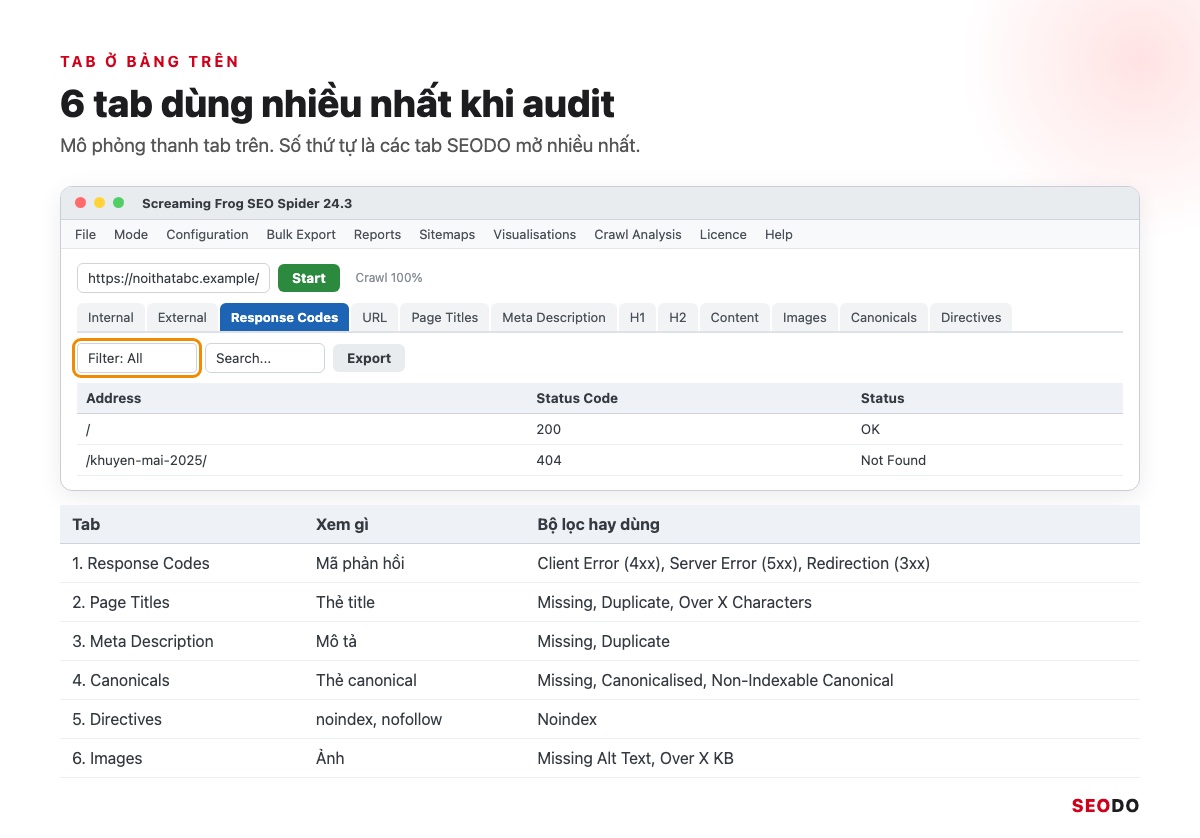Click the Screaming Frog SEO Spider title
1200x838 pixels.
pos(247,203)
